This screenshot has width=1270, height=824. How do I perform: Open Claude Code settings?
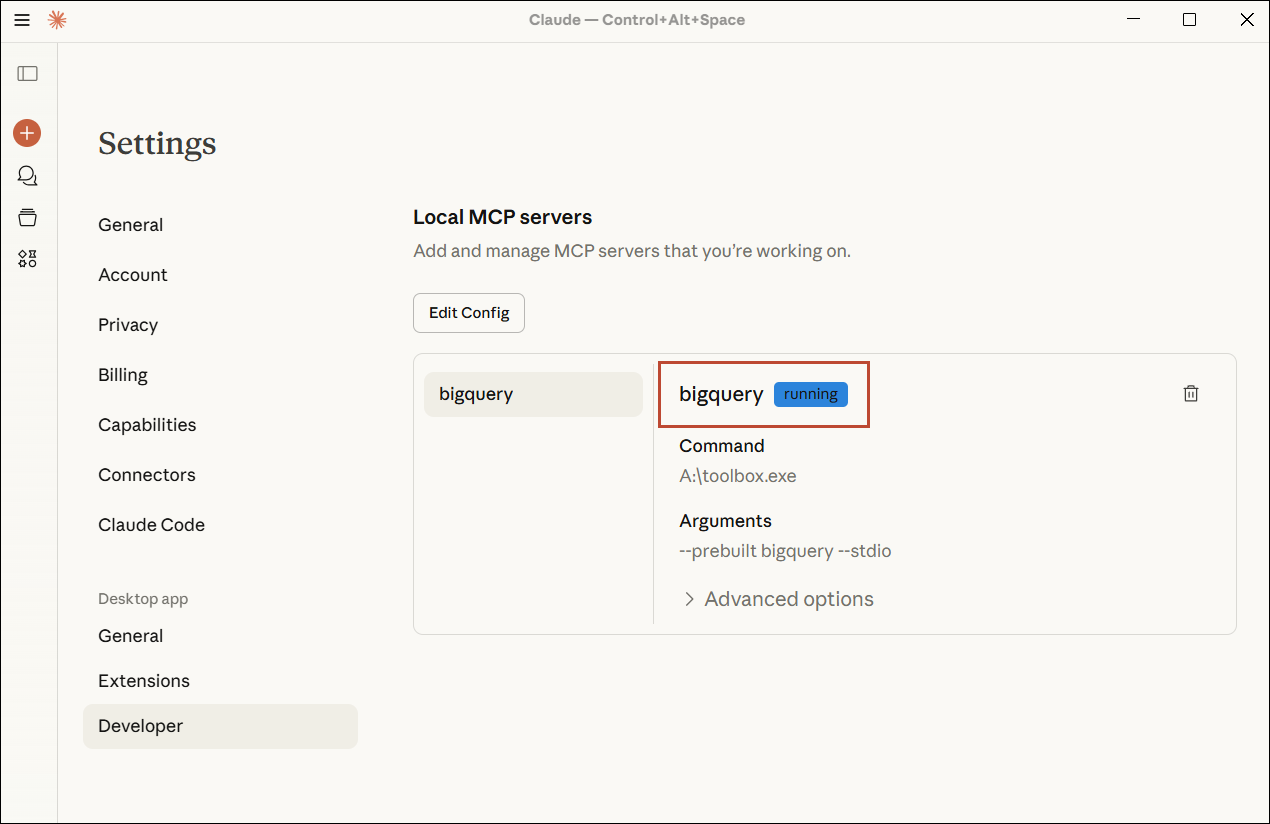coord(151,525)
